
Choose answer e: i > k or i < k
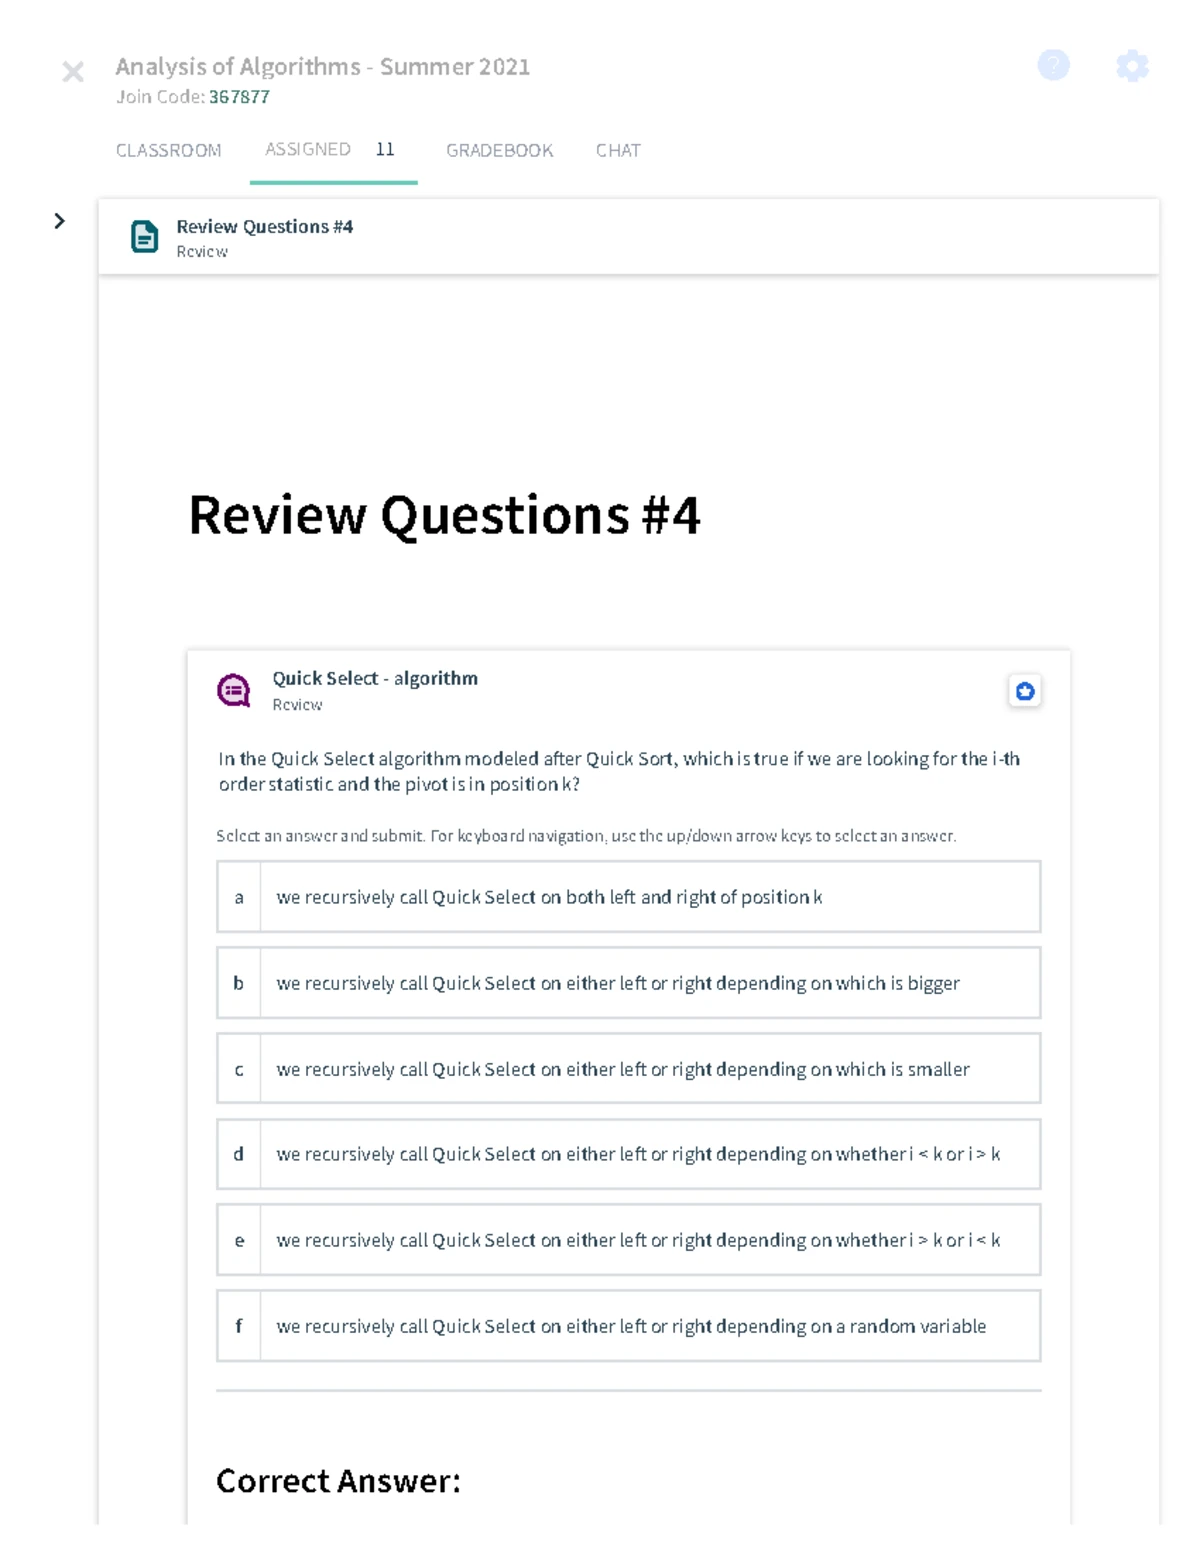(x=629, y=1240)
